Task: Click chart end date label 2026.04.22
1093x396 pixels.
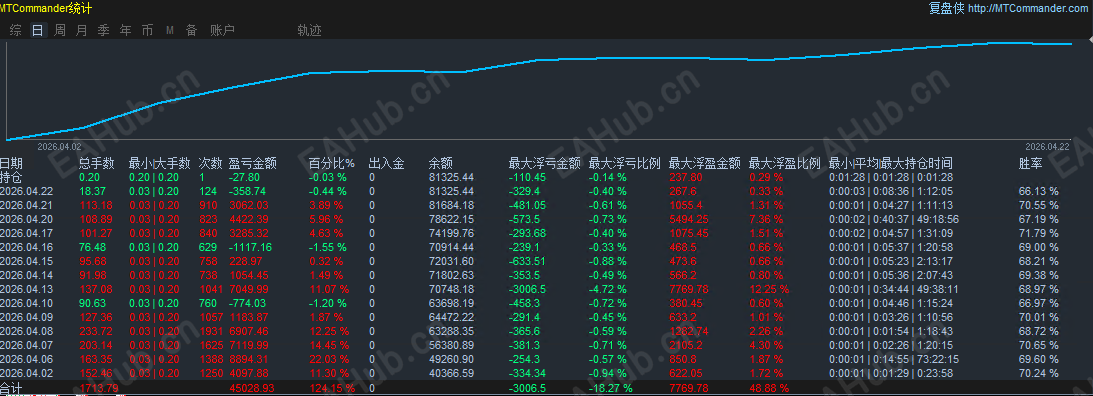Action: point(1047,146)
